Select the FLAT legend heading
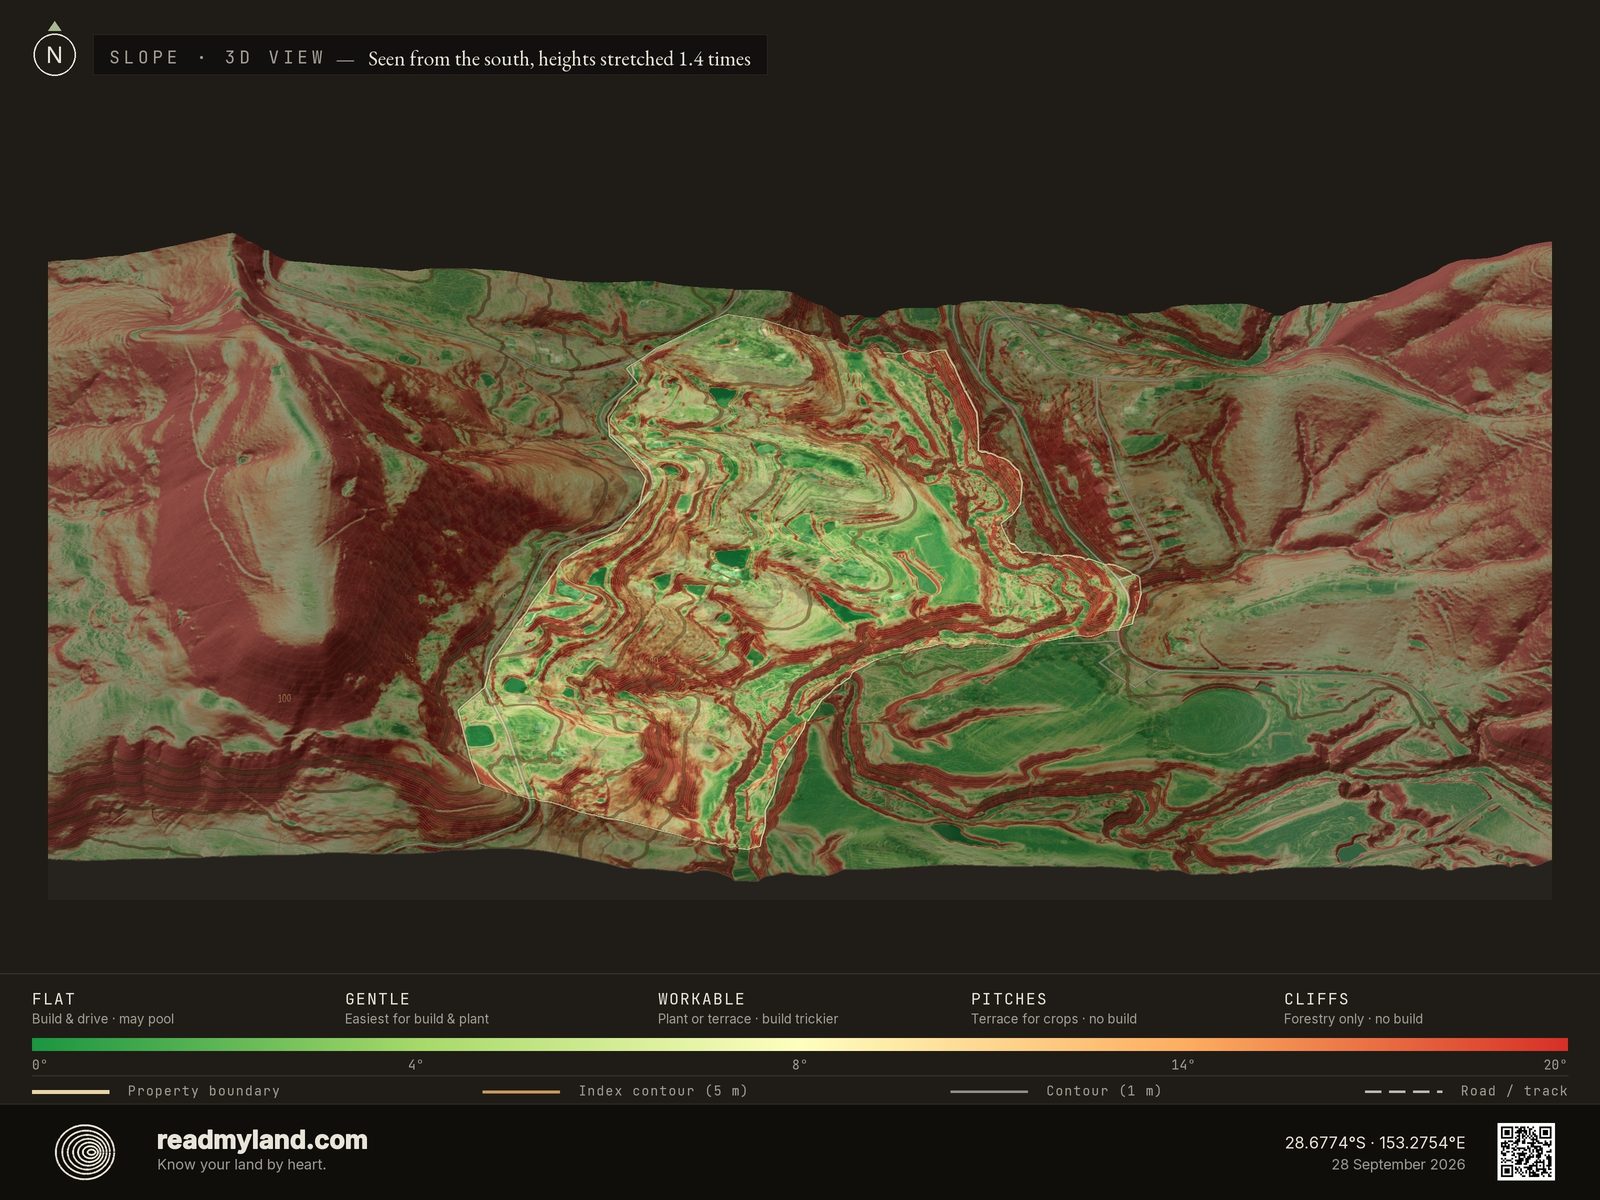The image size is (1600, 1200). tap(54, 999)
